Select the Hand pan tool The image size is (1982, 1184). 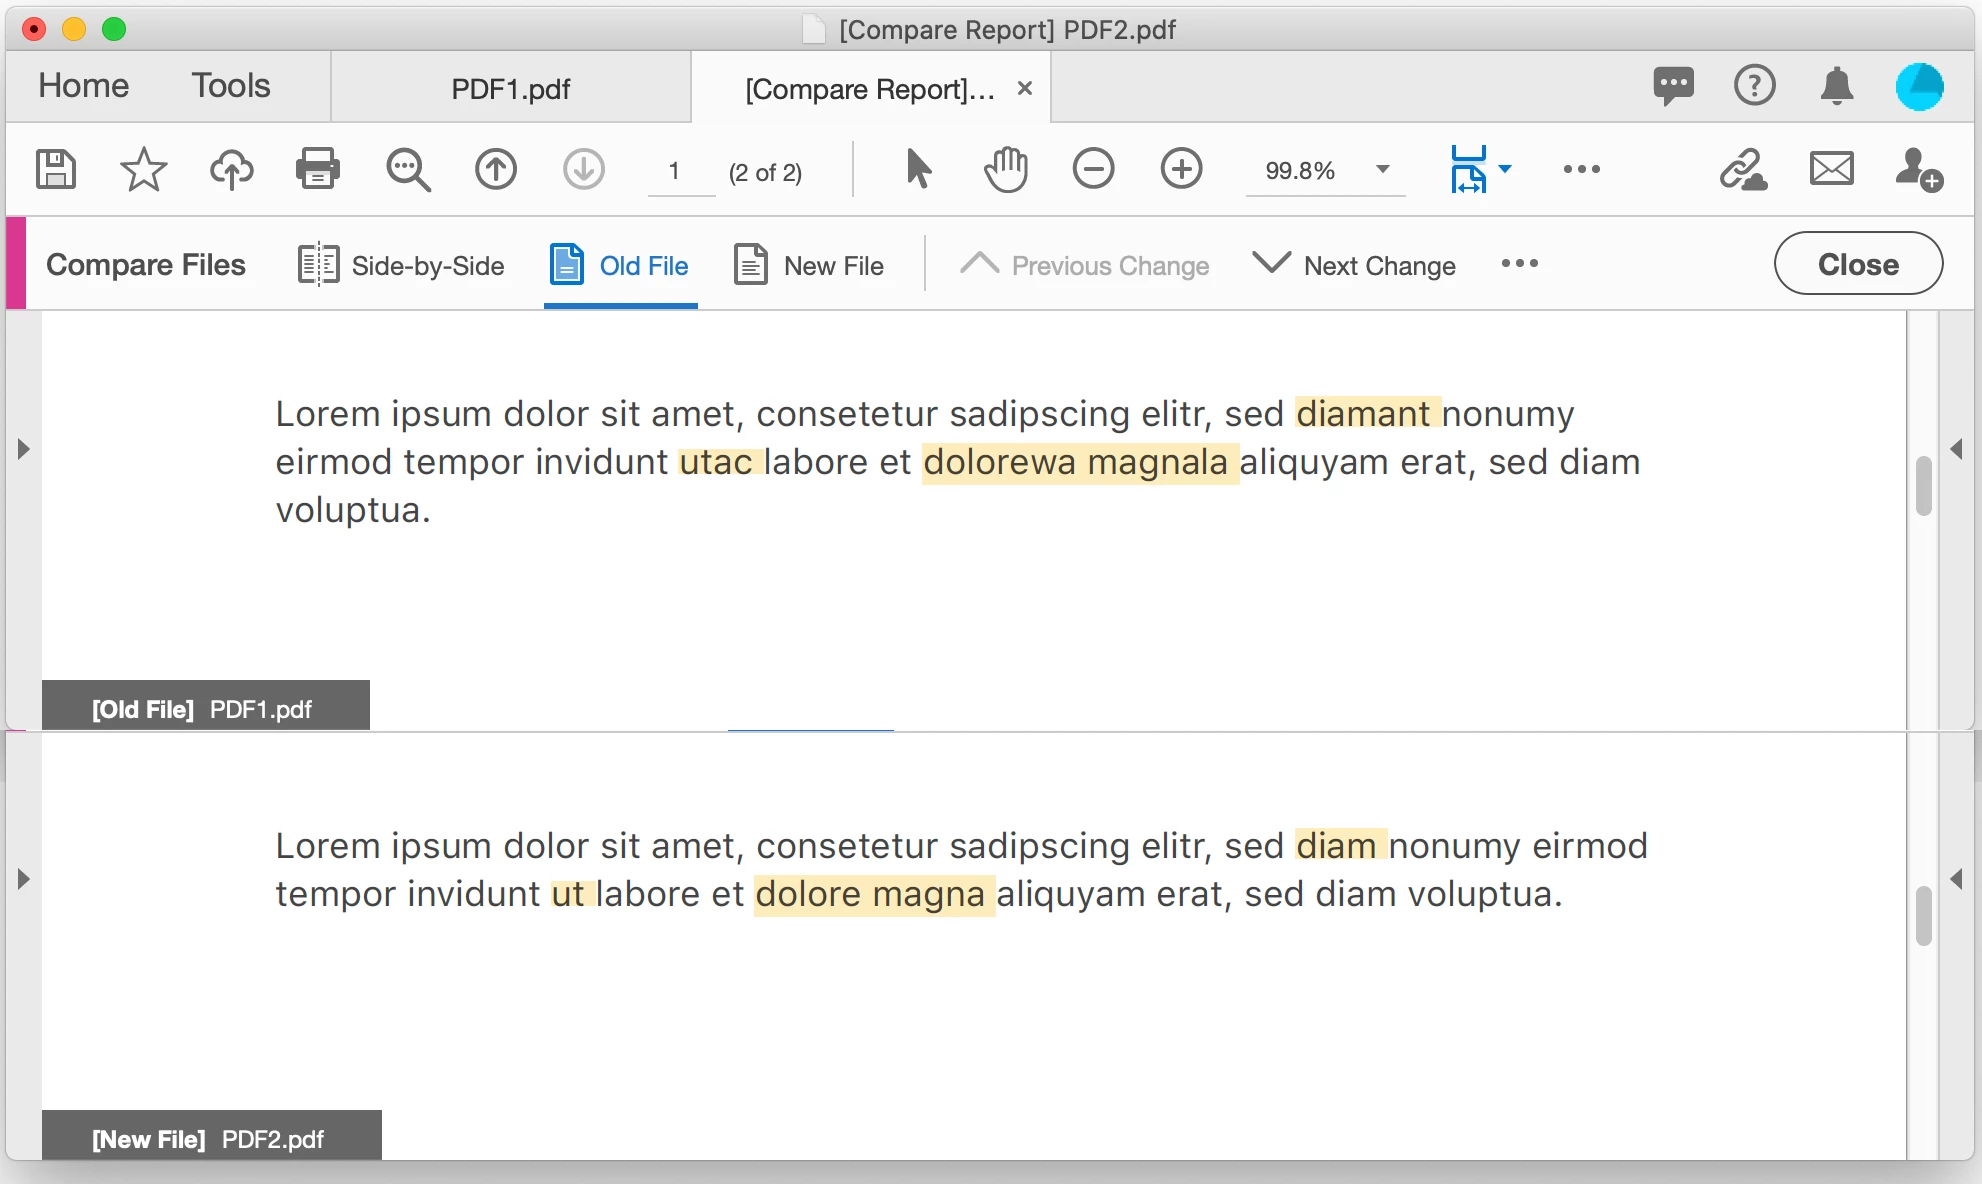[1005, 169]
